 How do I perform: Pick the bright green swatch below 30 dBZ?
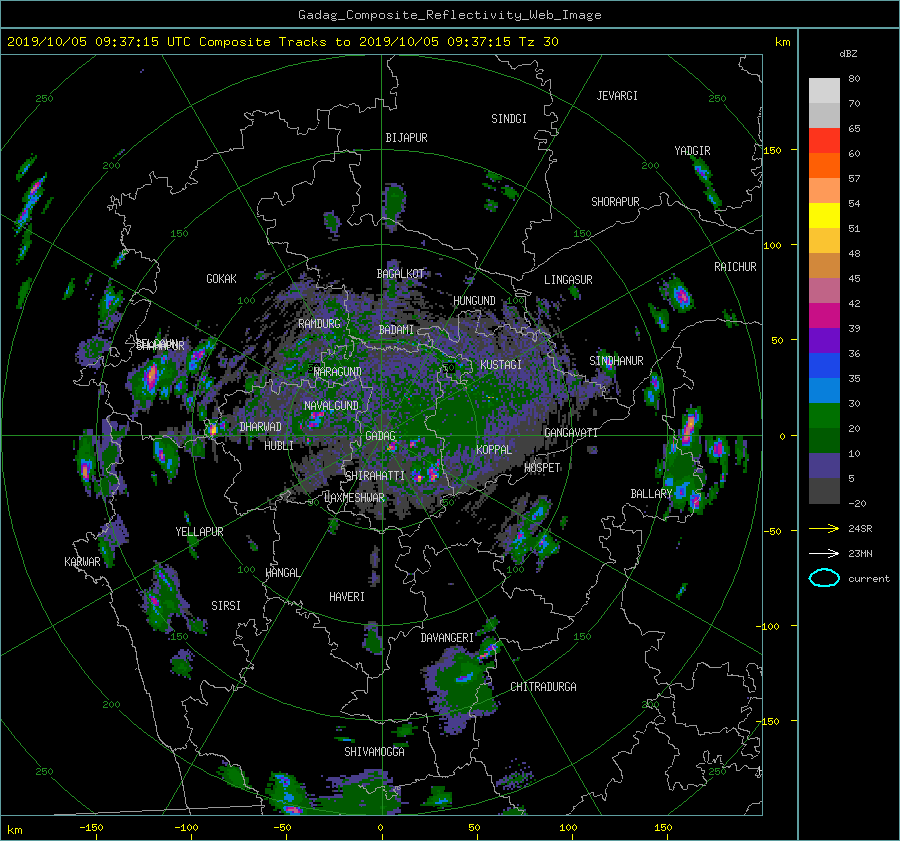click(824, 415)
